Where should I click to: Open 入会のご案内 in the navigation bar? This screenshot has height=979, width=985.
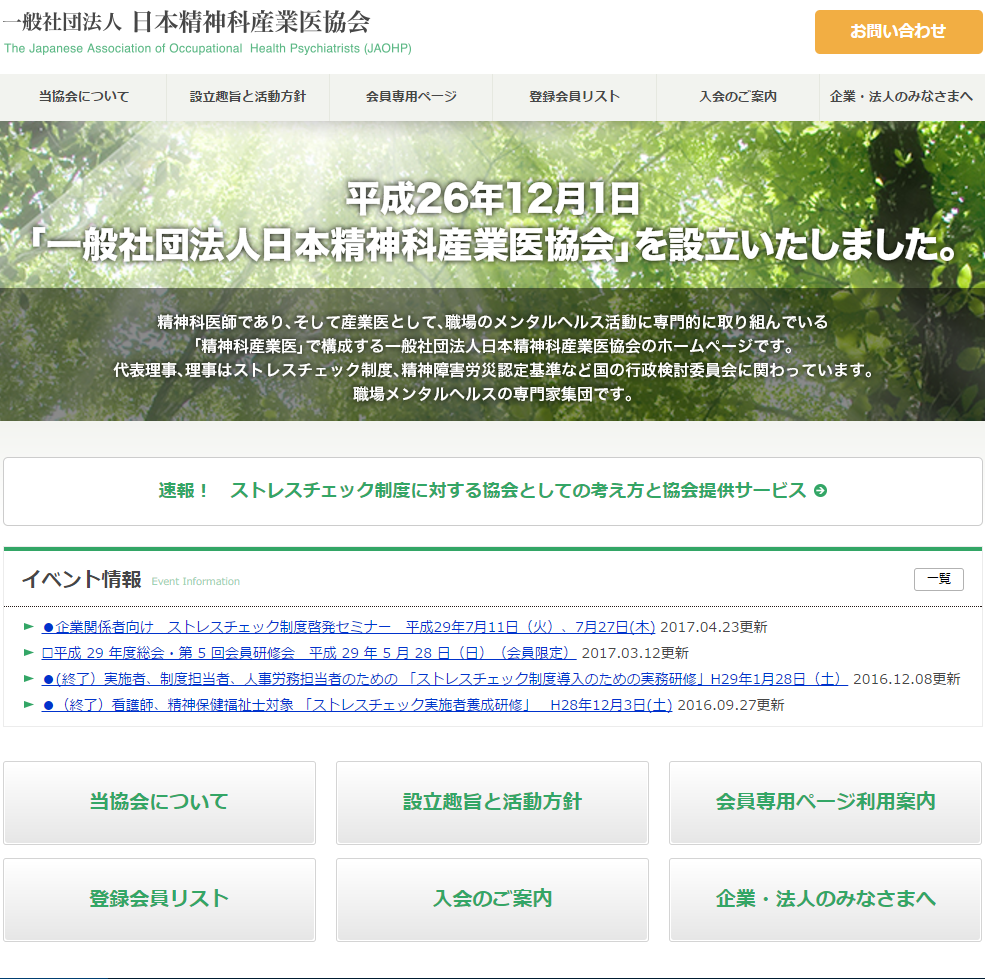(738, 97)
